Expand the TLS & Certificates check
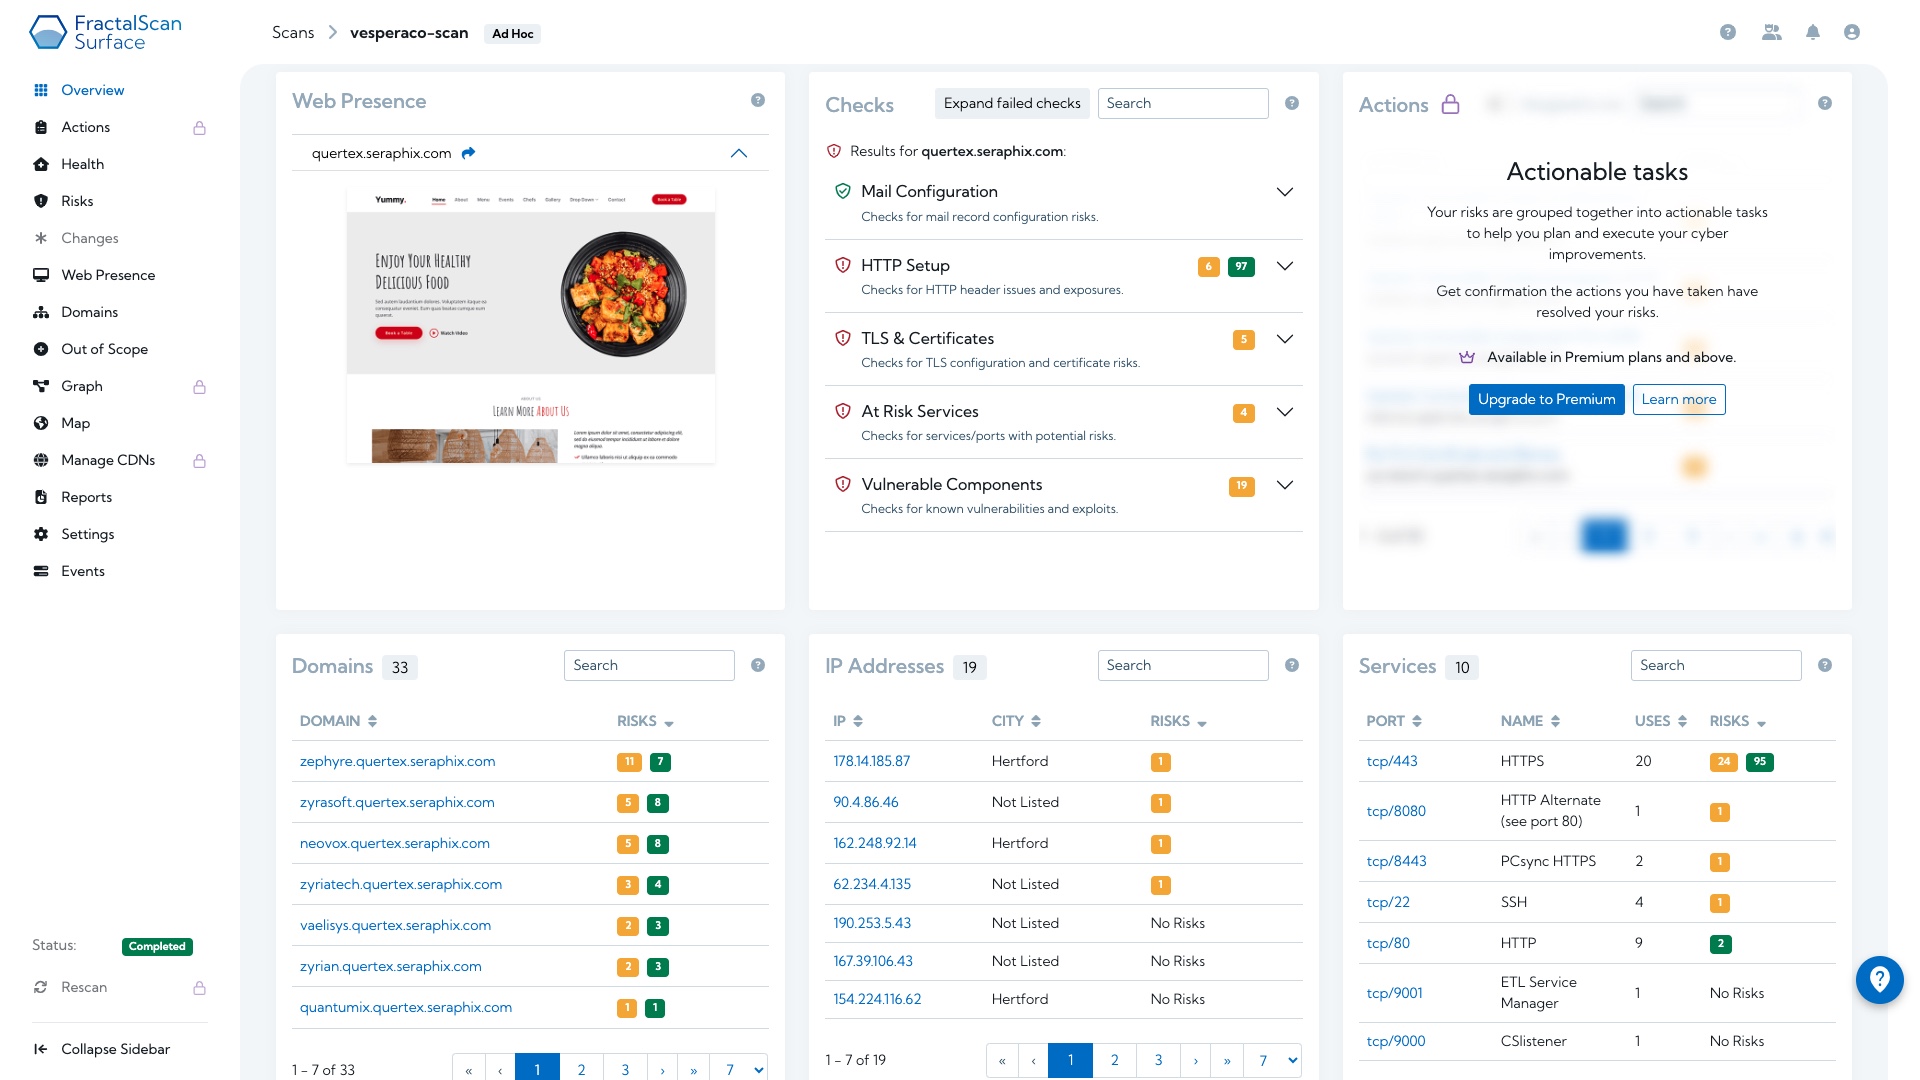 [1284, 339]
